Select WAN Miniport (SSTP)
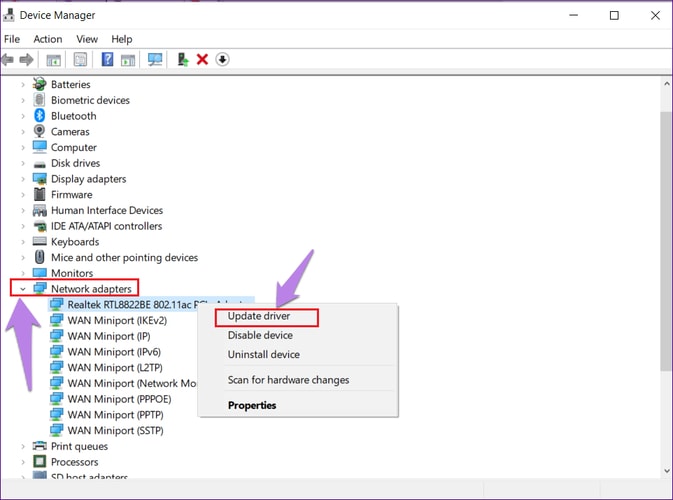673x500 pixels. (x=115, y=430)
